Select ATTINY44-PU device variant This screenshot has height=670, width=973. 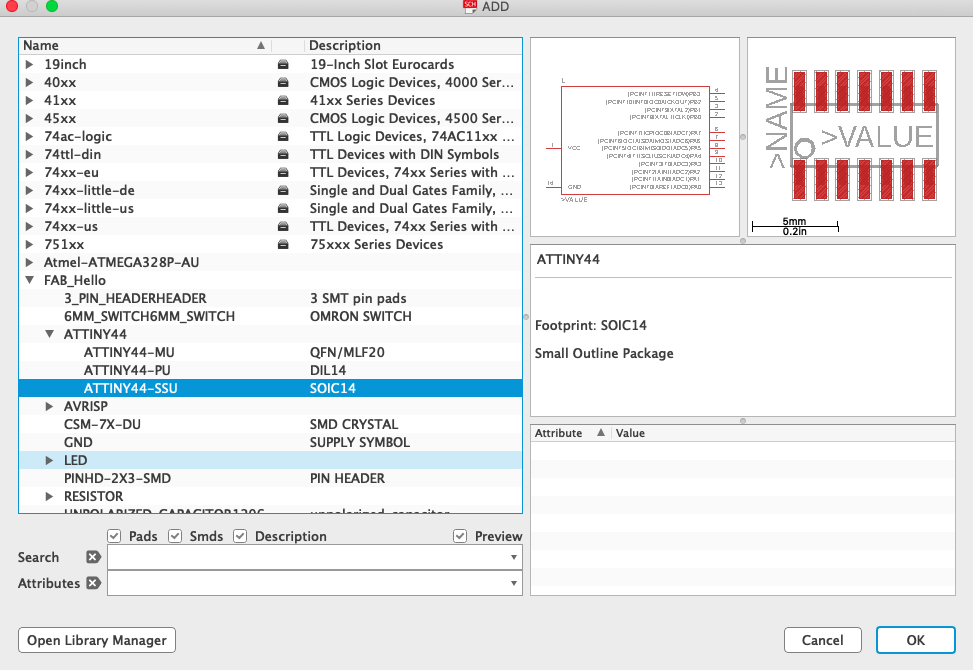(271, 370)
